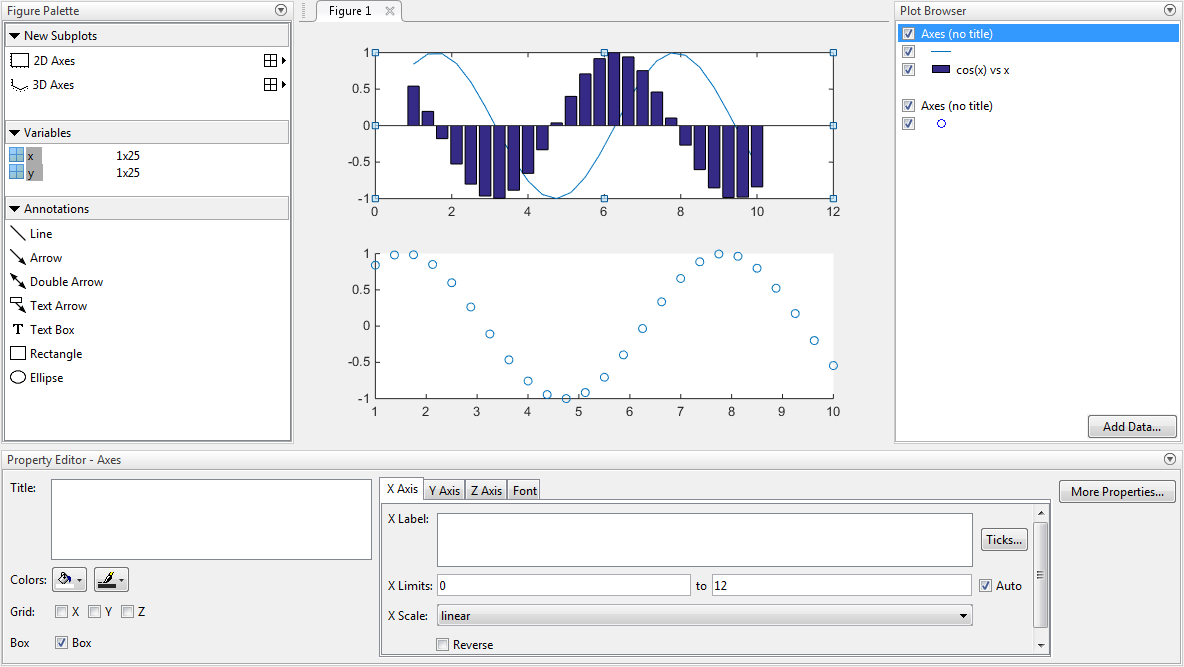
Task: Open the 3D Axes grid layout picker
Action: 270,85
